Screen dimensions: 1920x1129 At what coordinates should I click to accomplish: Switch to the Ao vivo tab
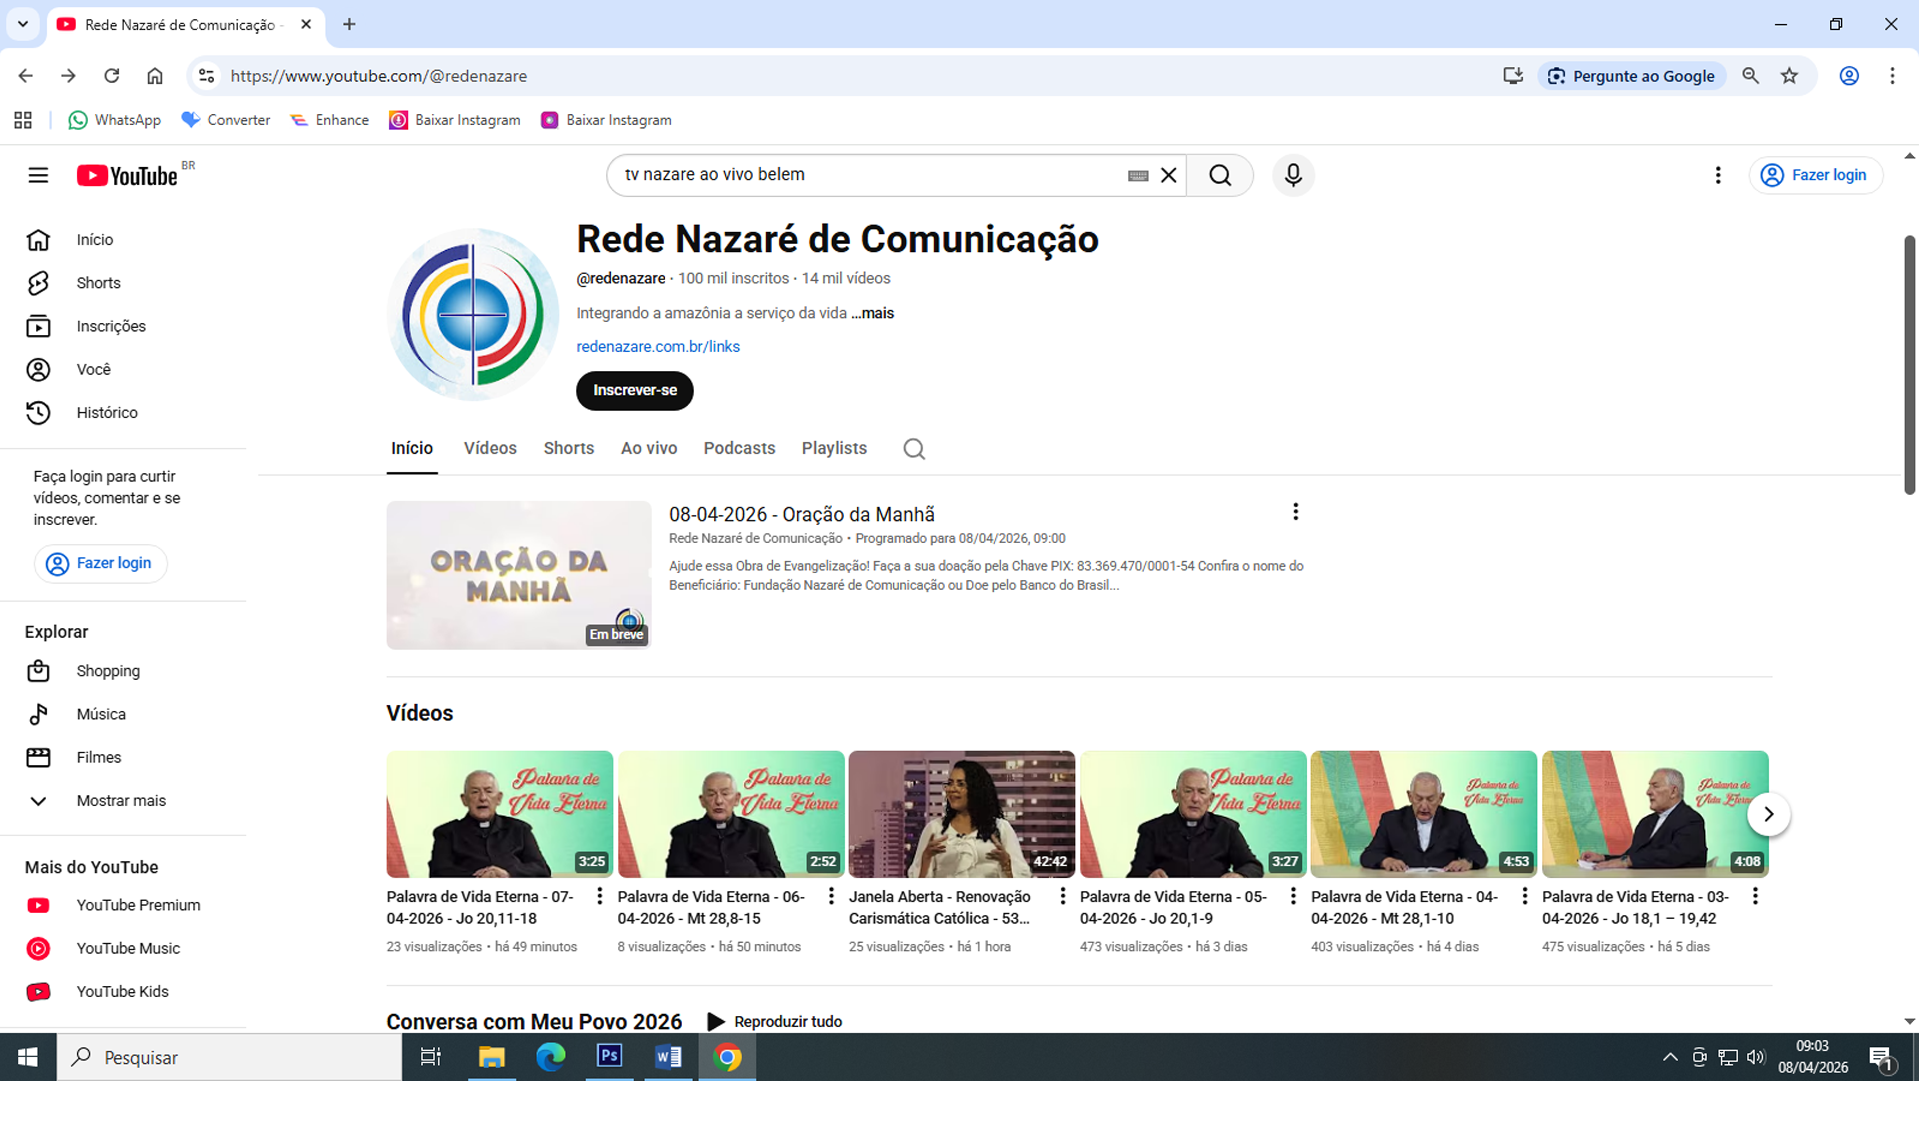(648, 448)
